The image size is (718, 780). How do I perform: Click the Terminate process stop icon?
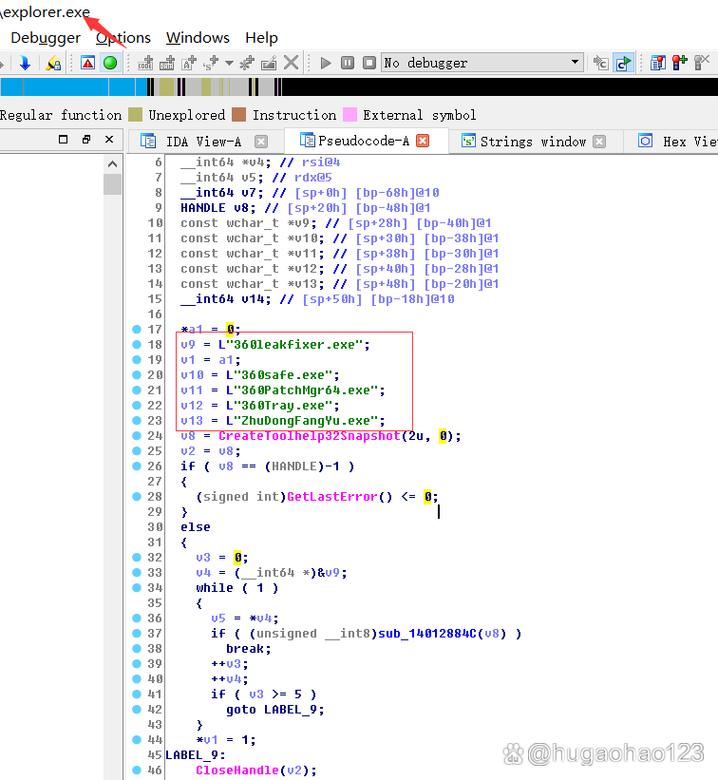[x=369, y=63]
